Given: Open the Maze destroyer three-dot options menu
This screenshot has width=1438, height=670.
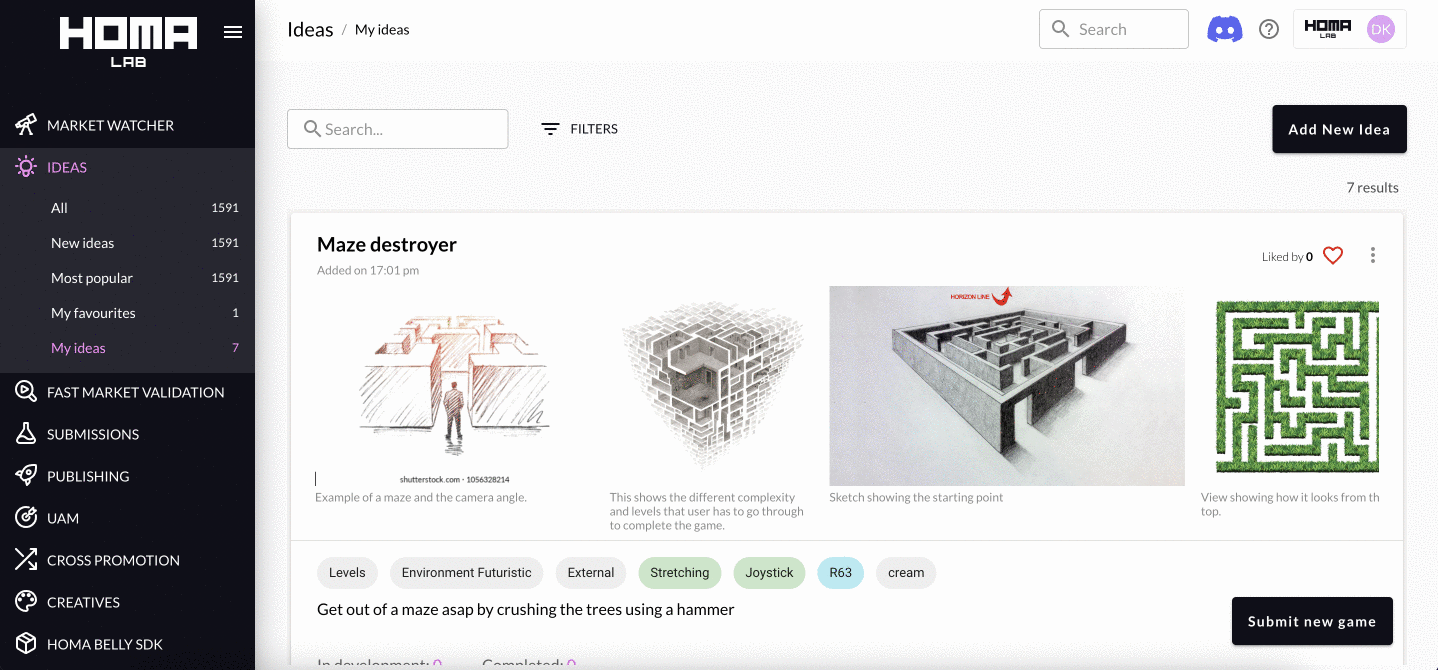Looking at the screenshot, I should (1373, 256).
